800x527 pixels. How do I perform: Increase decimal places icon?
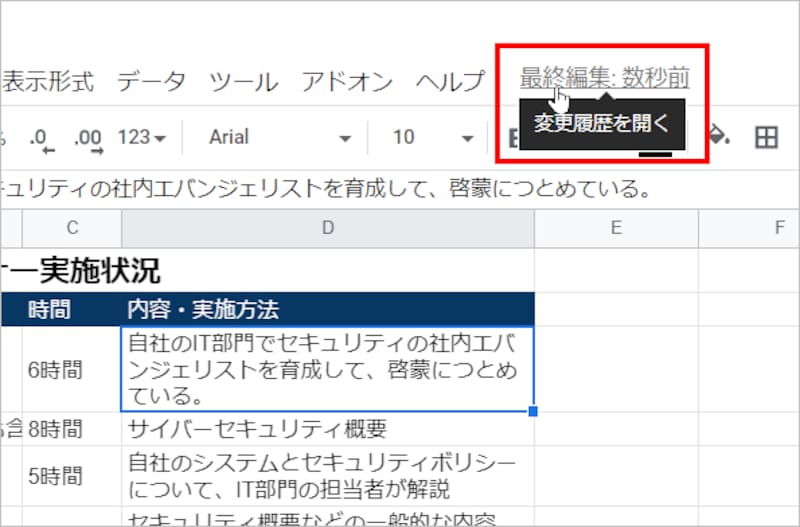click(x=88, y=139)
